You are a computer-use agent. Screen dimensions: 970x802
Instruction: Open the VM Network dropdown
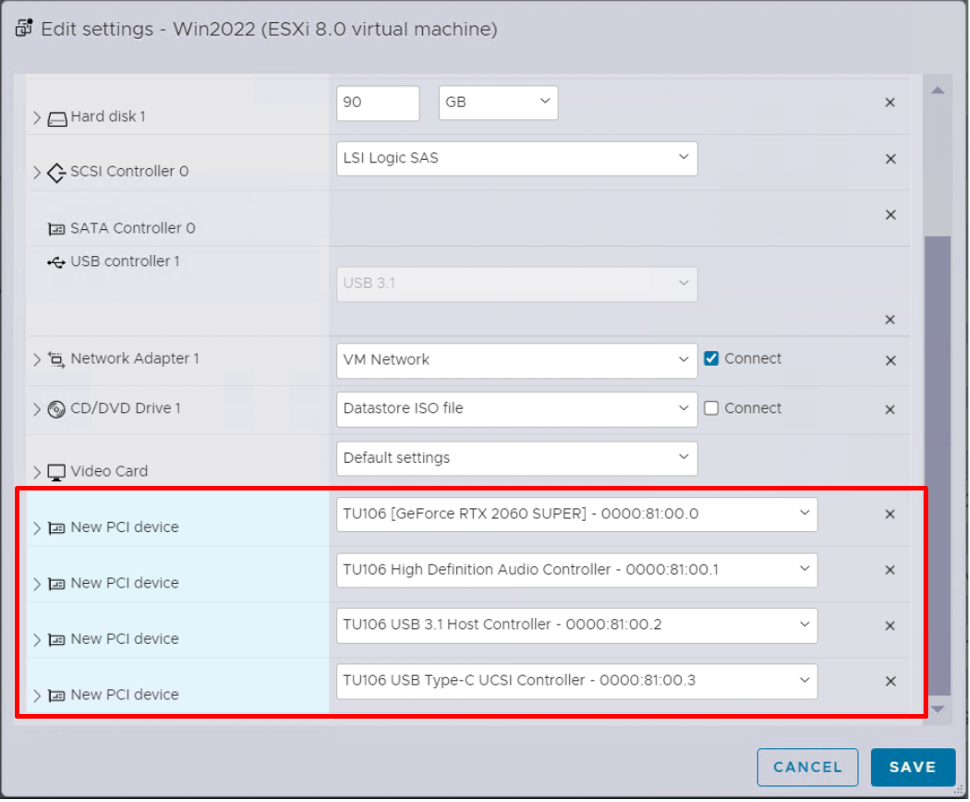tap(516, 359)
